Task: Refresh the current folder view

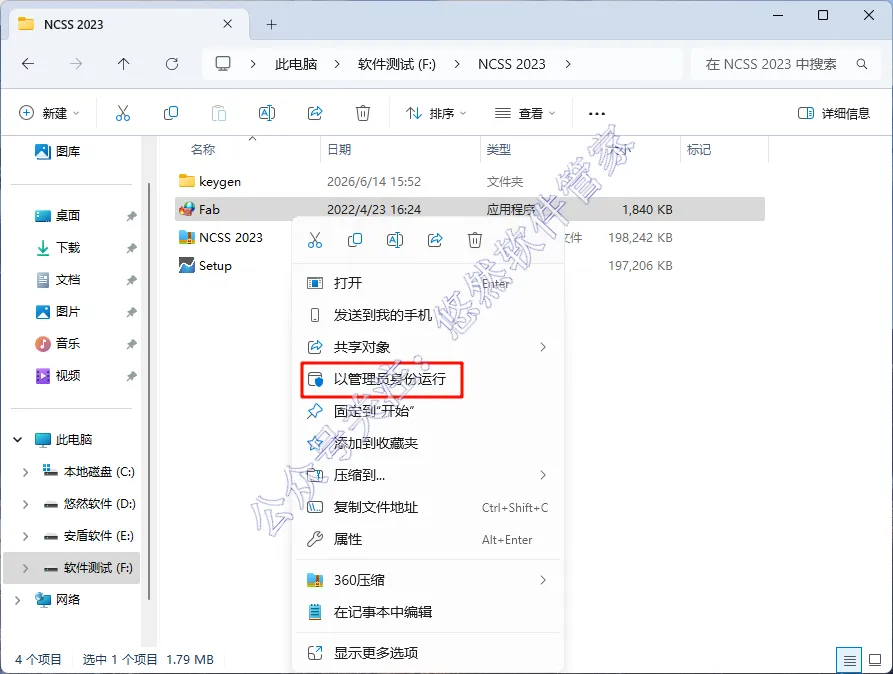Action: point(172,64)
